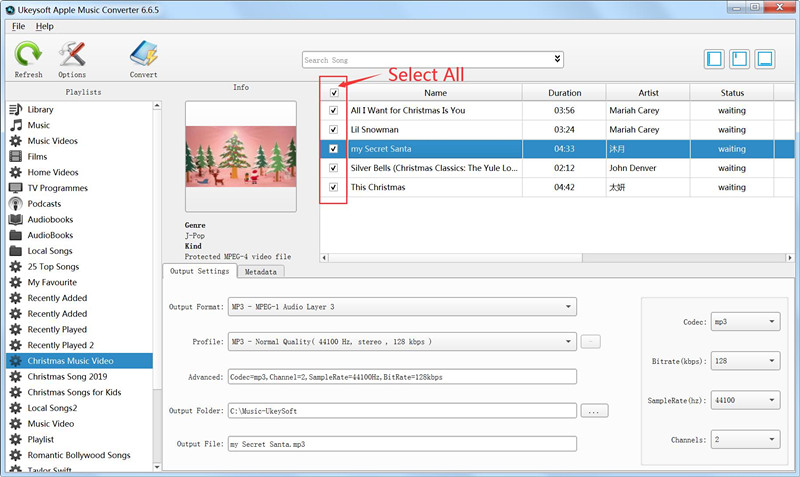800x477 pixels.
Task: Open the Help menu
Action: tap(44, 26)
